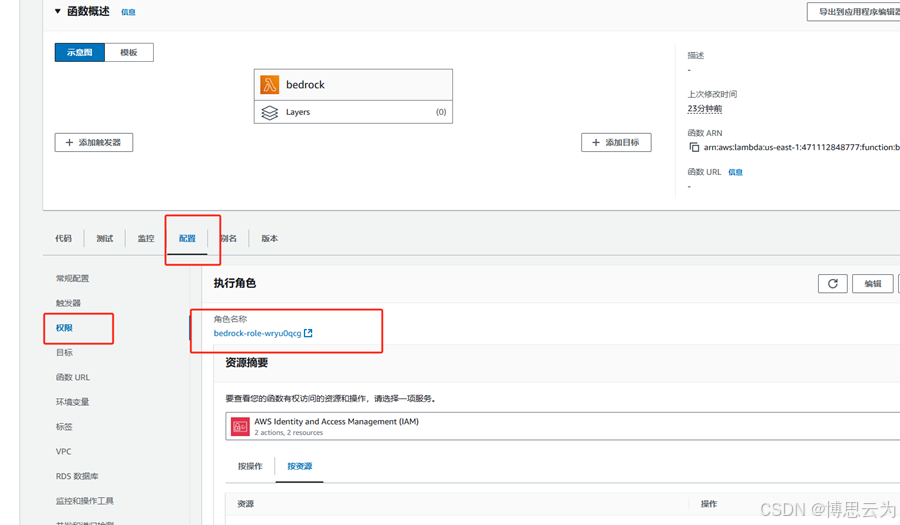Select 函数 URL in the sidebar
This screenshot has height=525, width=900.
[73, 377]
